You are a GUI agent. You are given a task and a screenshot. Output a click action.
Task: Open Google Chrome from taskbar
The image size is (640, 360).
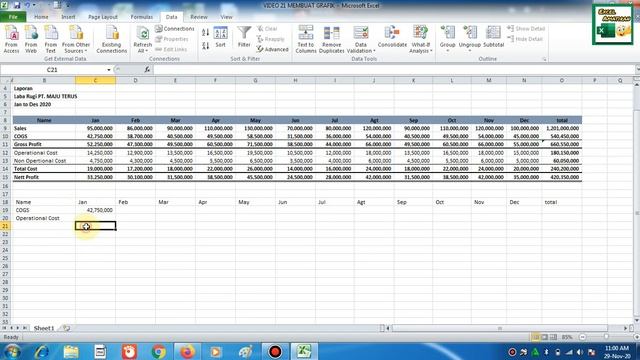coord(158,351)
